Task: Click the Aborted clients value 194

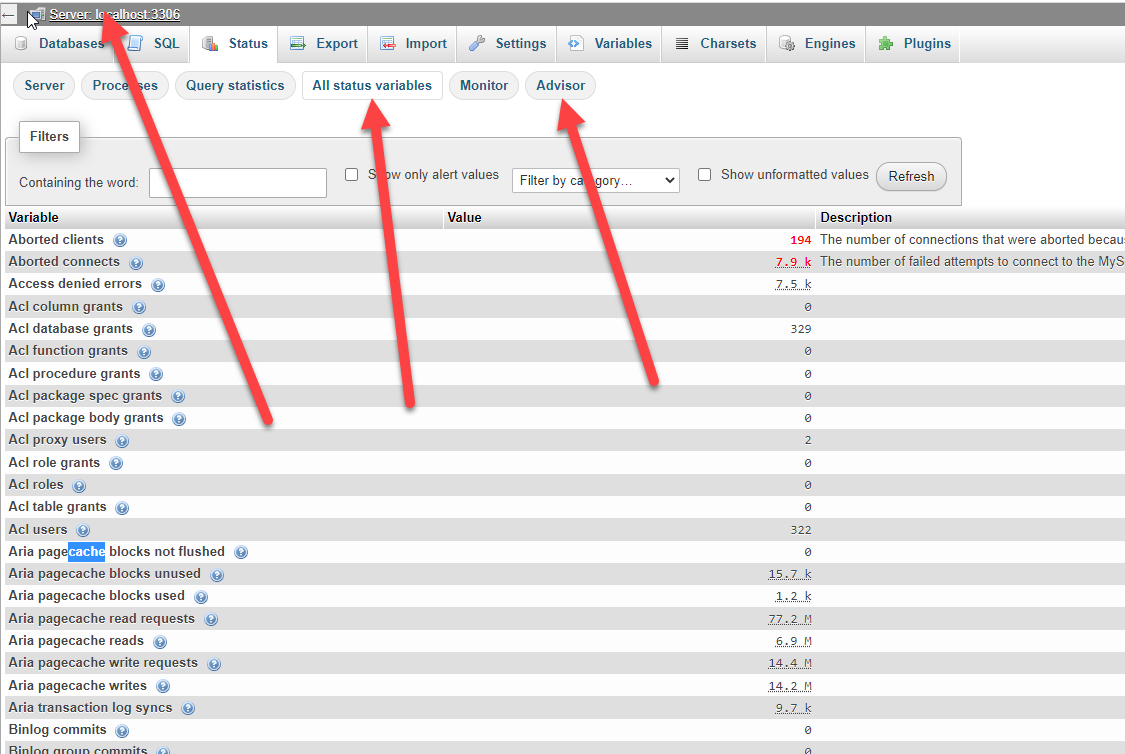Action: tap(801, 240)
